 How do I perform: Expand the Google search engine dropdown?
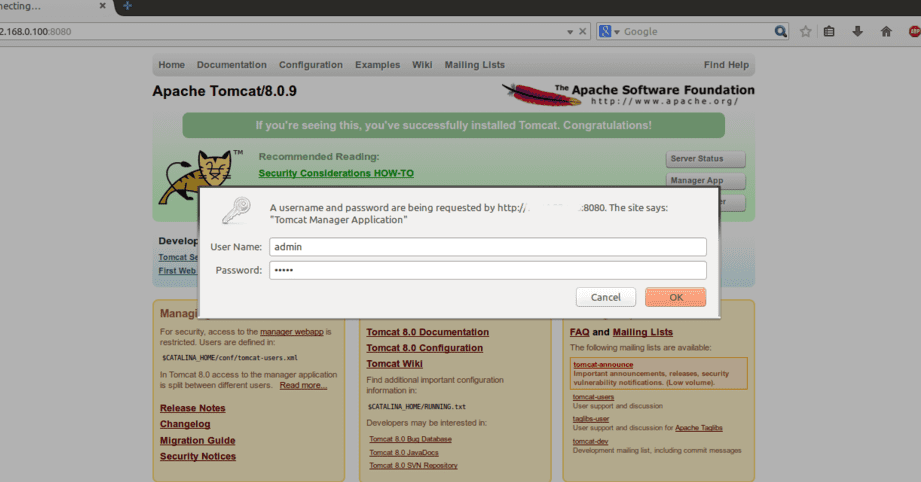[x=610, y=31]
